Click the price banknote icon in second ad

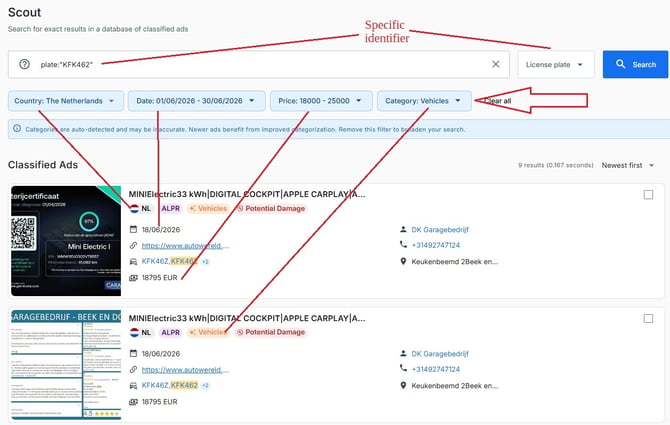click(133, 402)
